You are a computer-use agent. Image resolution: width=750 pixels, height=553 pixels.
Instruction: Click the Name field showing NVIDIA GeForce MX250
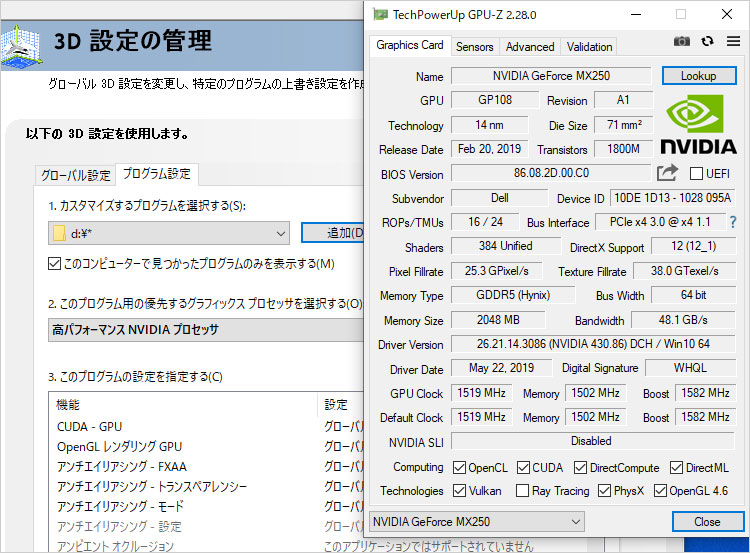click(551, 76)
